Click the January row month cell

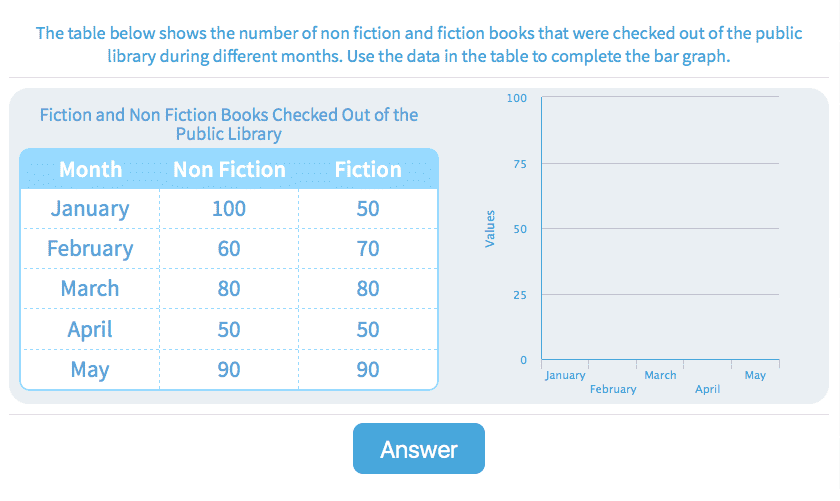90,209
